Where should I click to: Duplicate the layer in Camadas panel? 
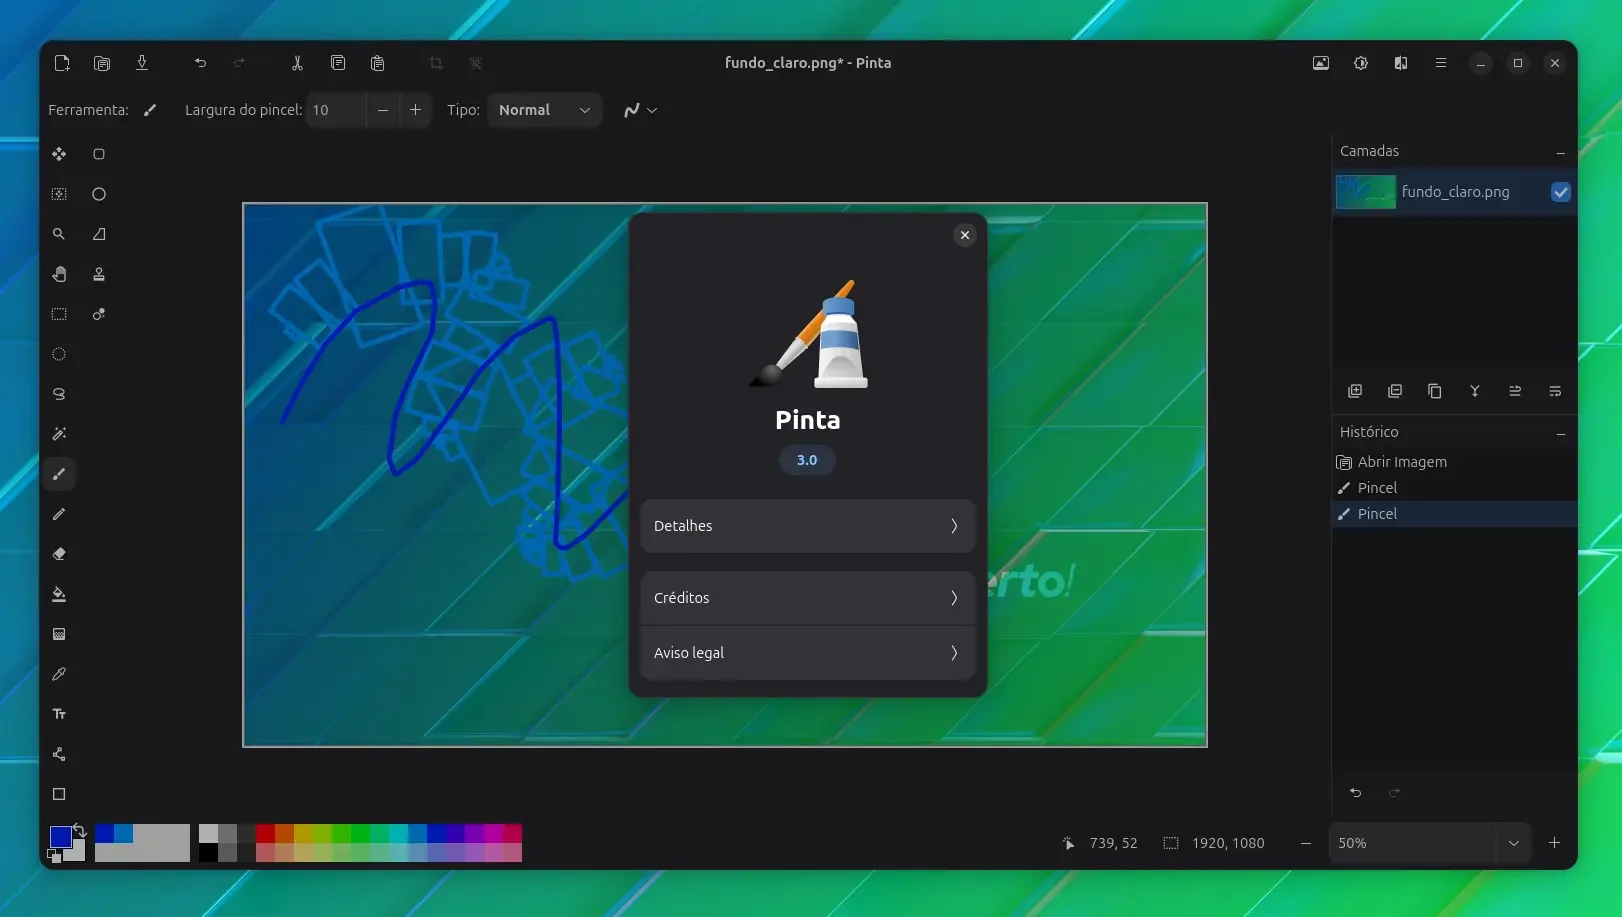[x=1435, y=391]
